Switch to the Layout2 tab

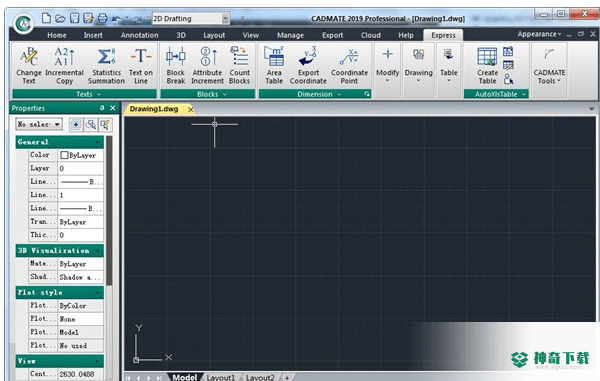click(260, 377)
